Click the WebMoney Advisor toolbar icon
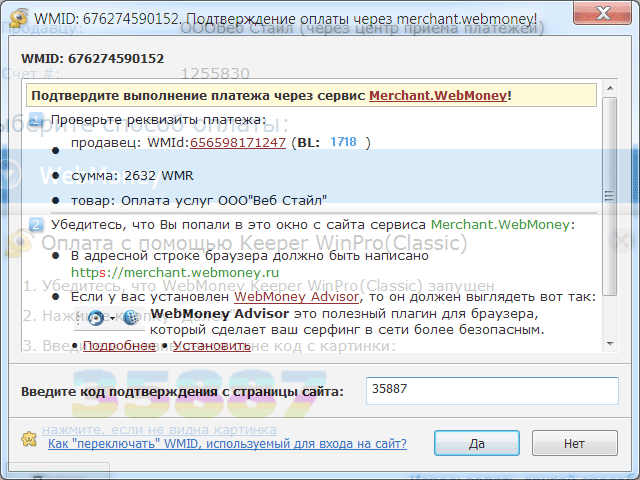Image resolution: width=640 pixels, height=480 pixels. click(96, 318)
